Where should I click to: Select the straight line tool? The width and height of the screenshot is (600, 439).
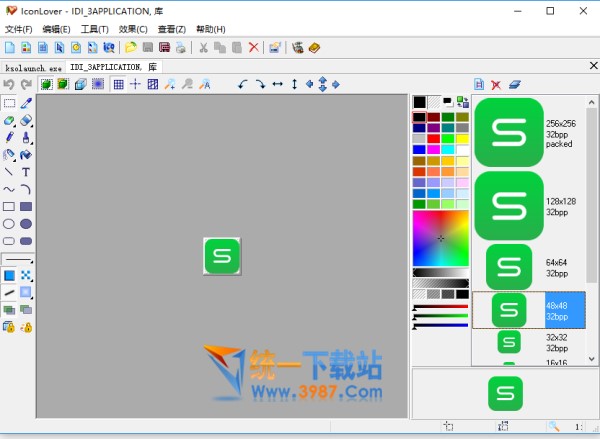pos(9,172)
